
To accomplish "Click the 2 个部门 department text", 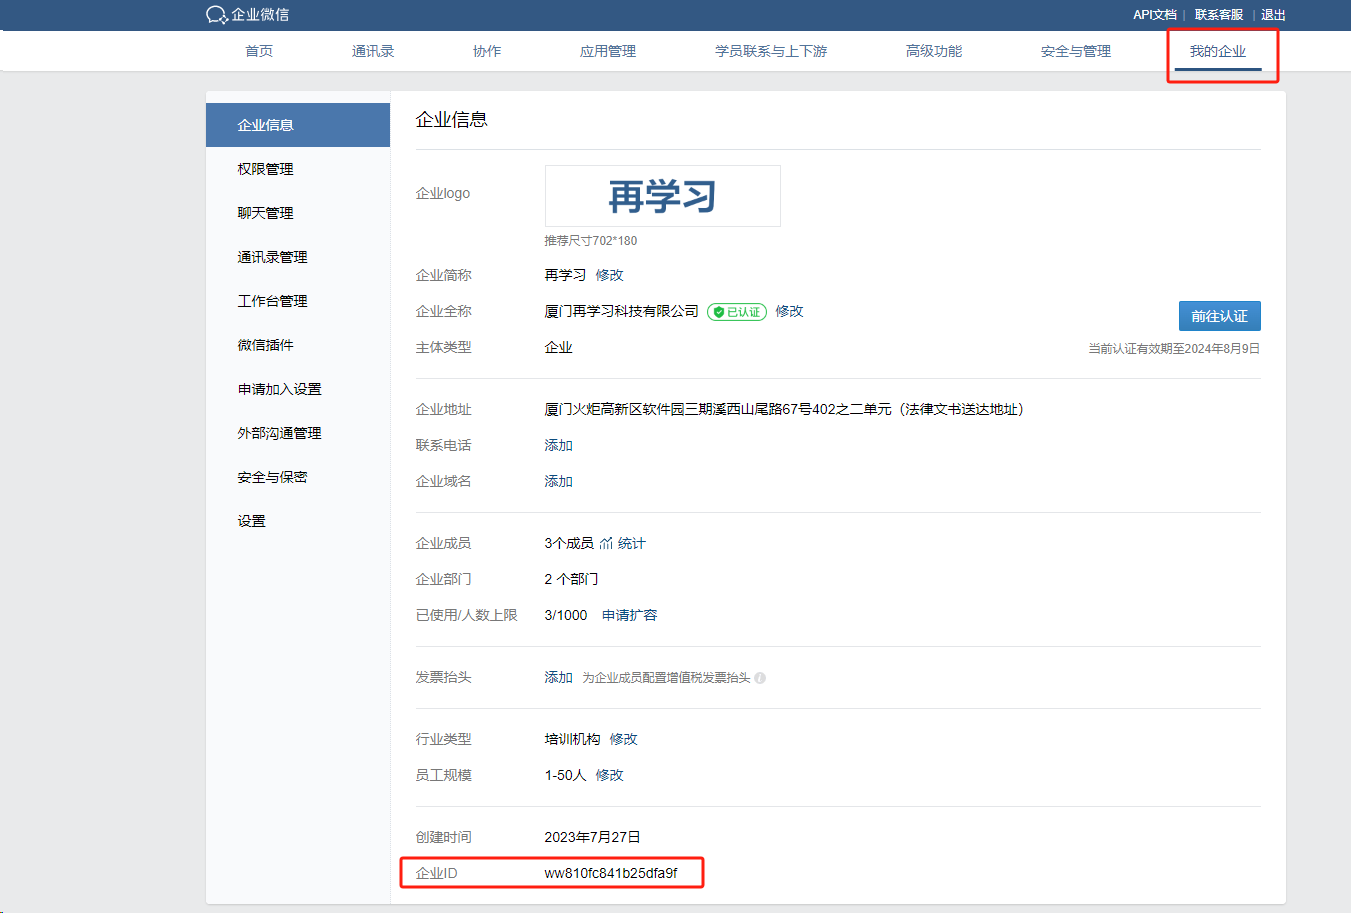I will 571,579.
